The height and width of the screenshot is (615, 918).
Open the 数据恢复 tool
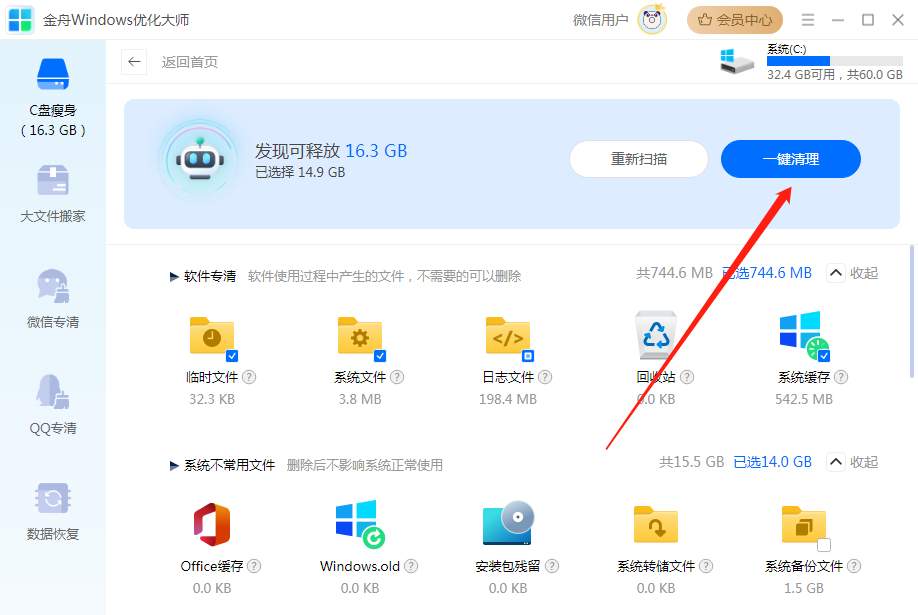point(52,510)
